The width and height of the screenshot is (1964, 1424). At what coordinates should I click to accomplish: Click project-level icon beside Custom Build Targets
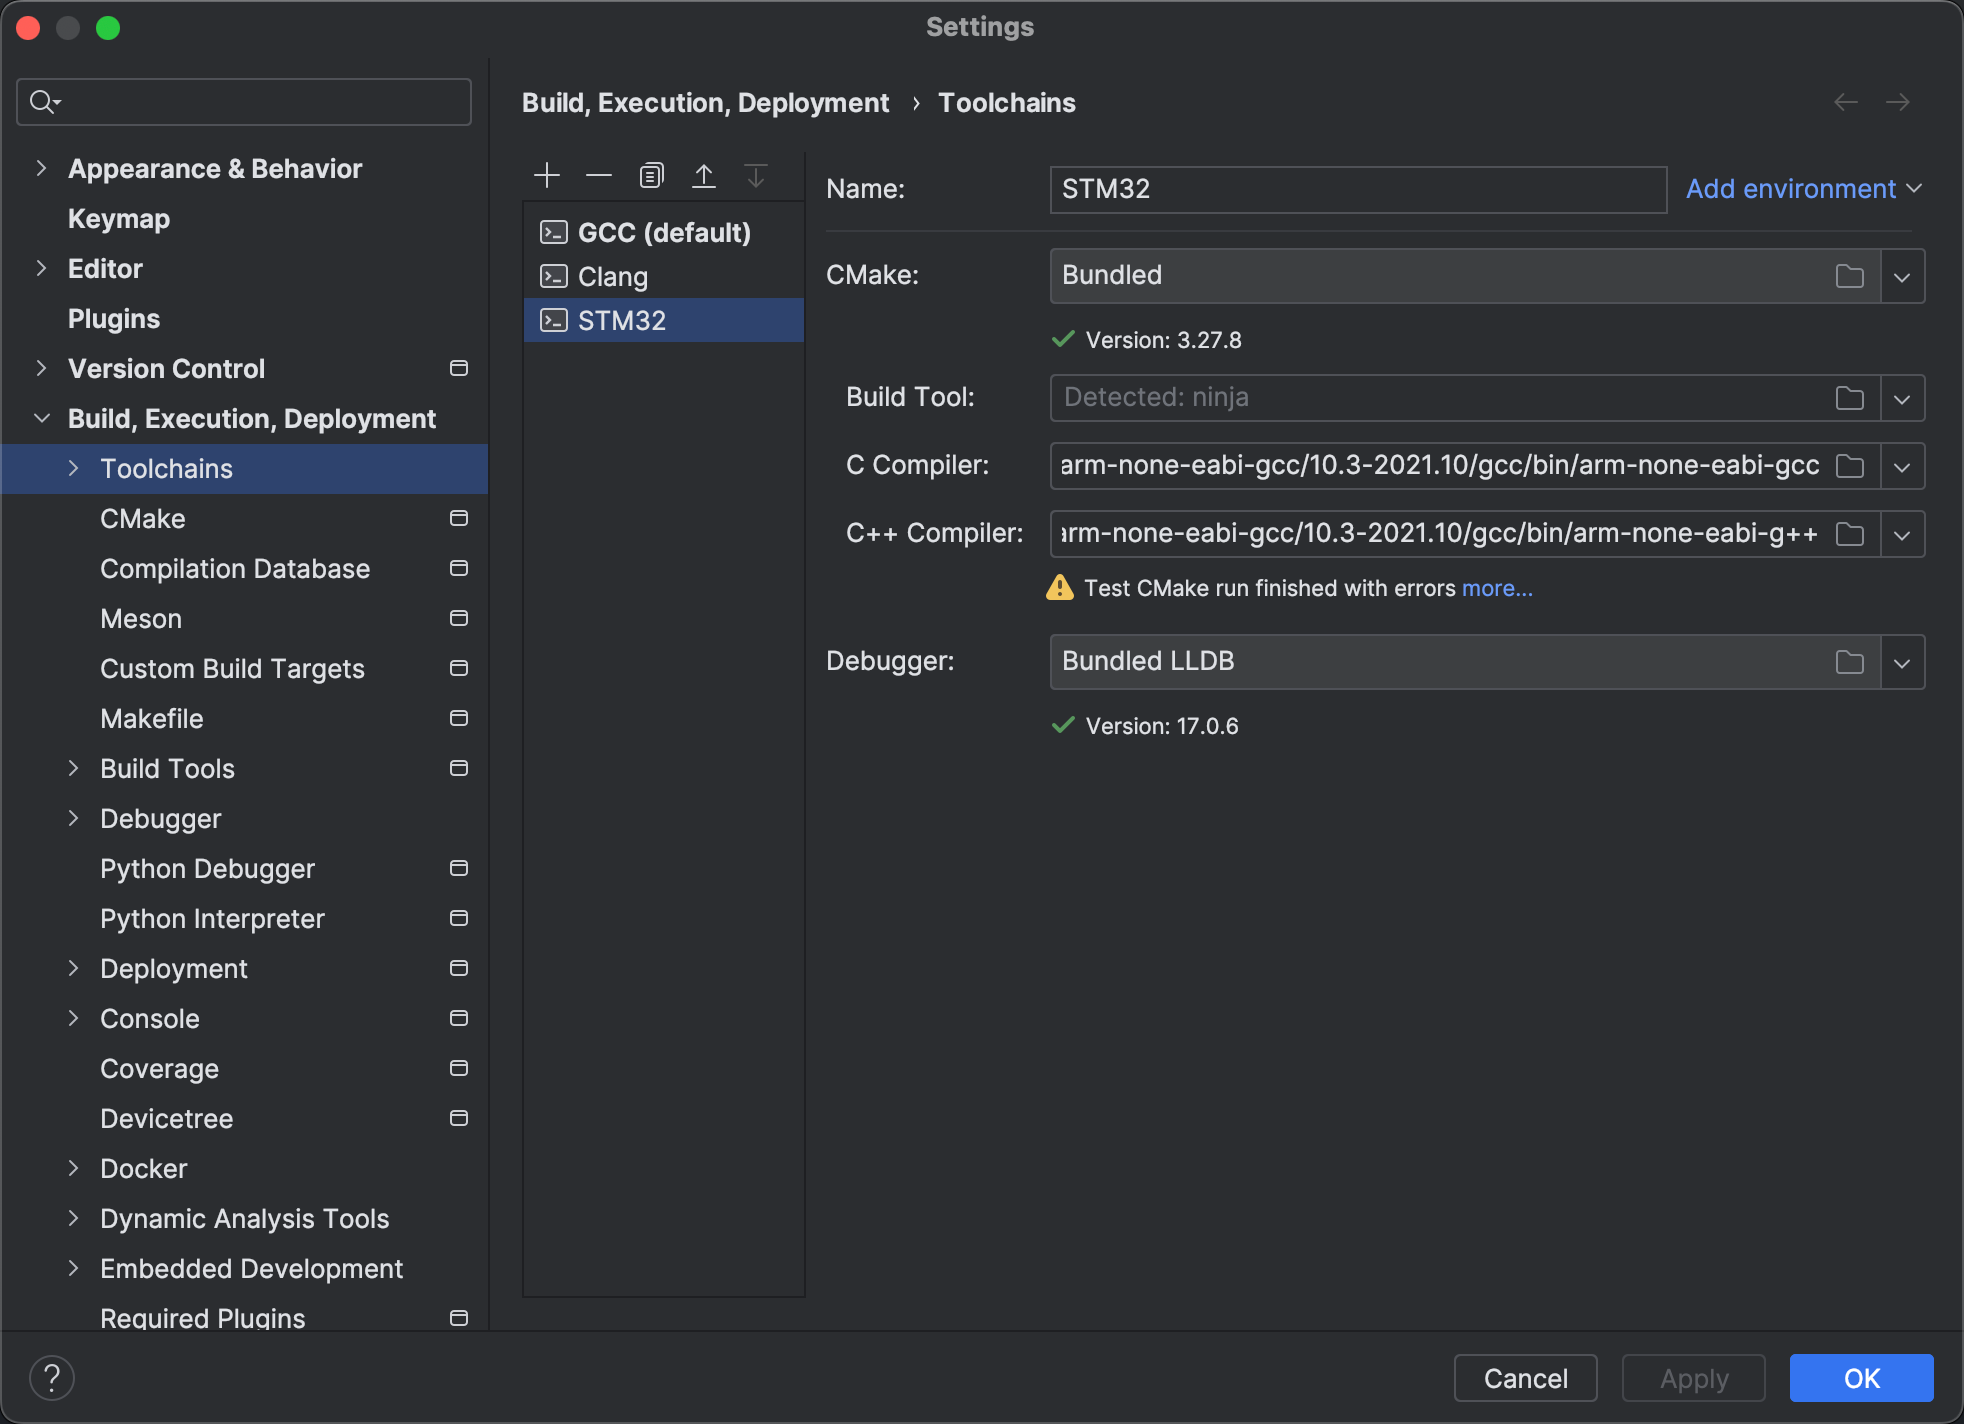(x=459, y=668)
